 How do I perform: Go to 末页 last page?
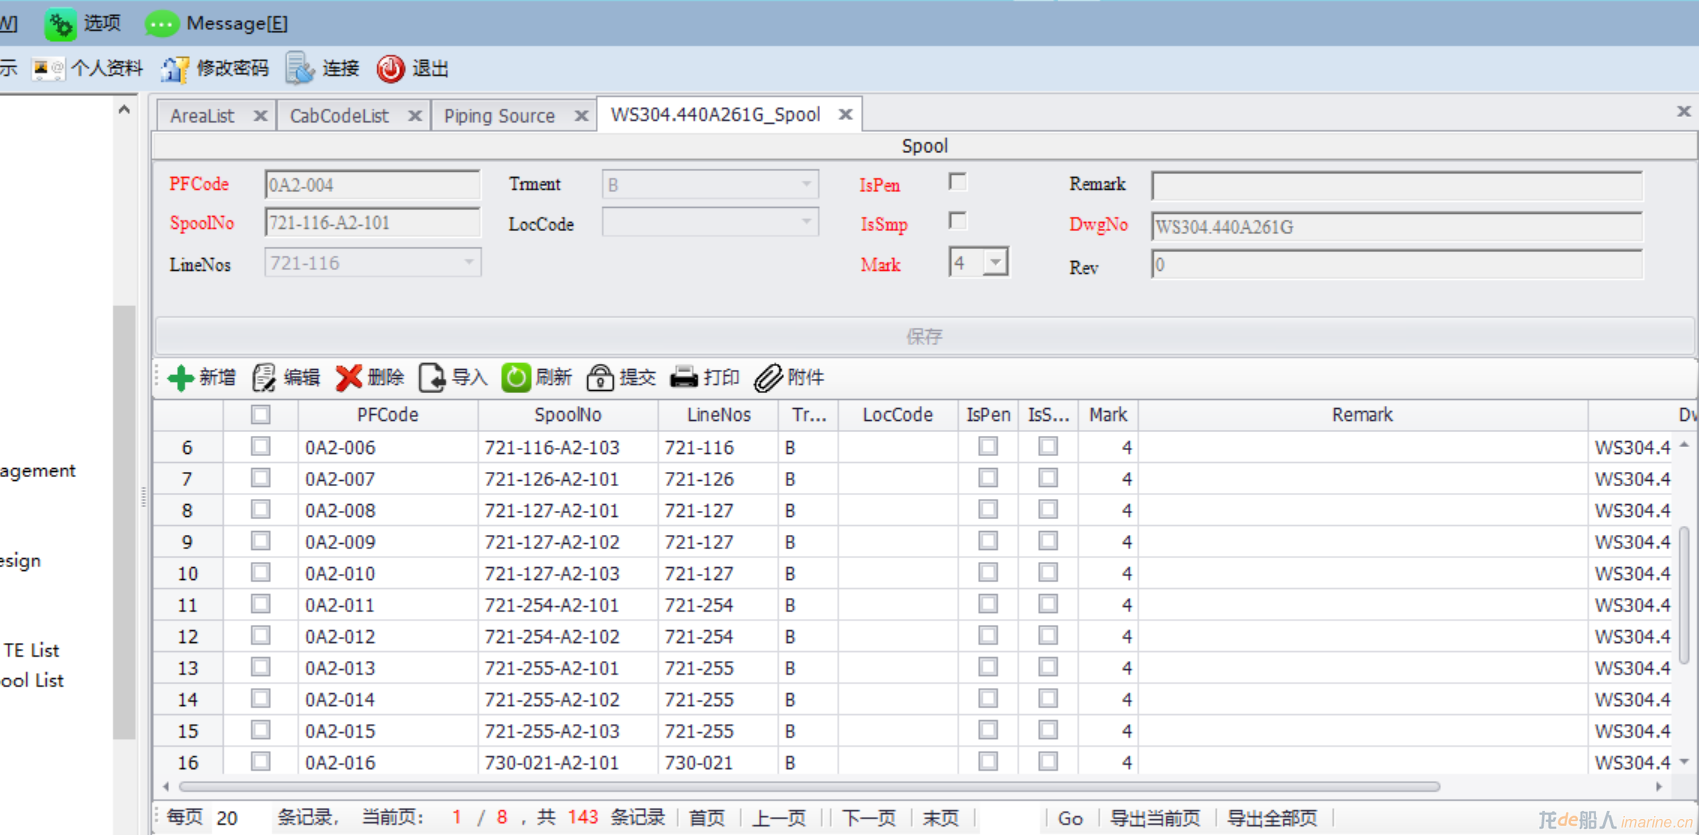[x=940, y=818]
